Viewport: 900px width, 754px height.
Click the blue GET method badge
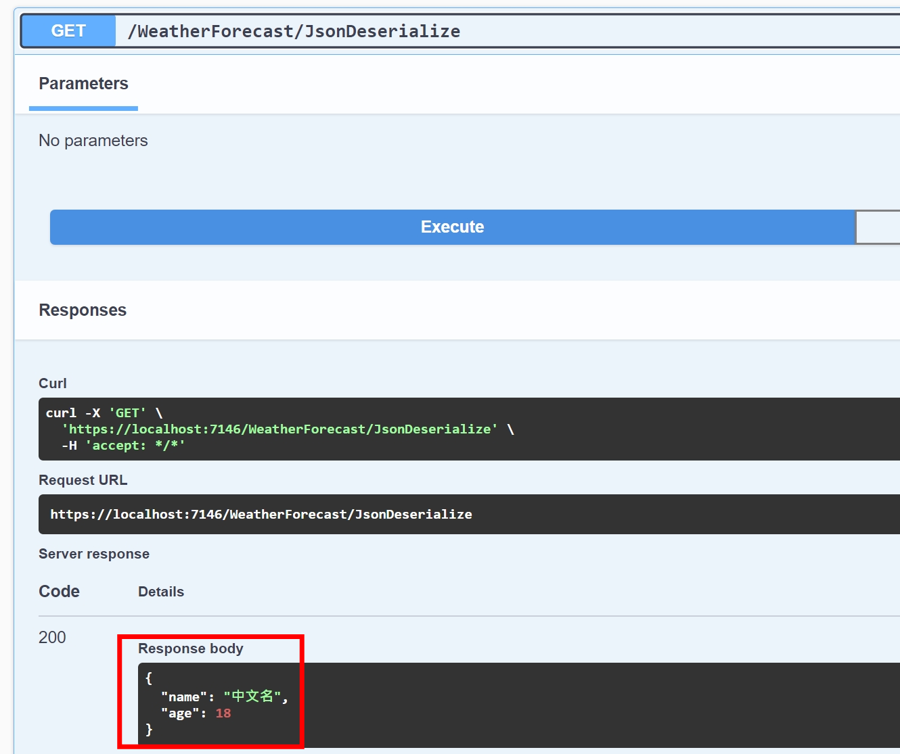(x=68, y=30)
